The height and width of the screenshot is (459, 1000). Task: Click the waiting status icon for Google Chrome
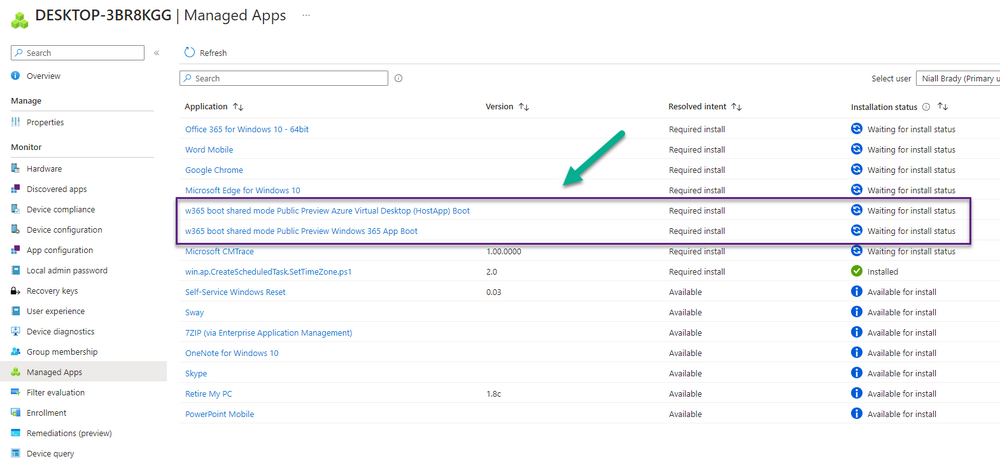click(x=857, y=170)
